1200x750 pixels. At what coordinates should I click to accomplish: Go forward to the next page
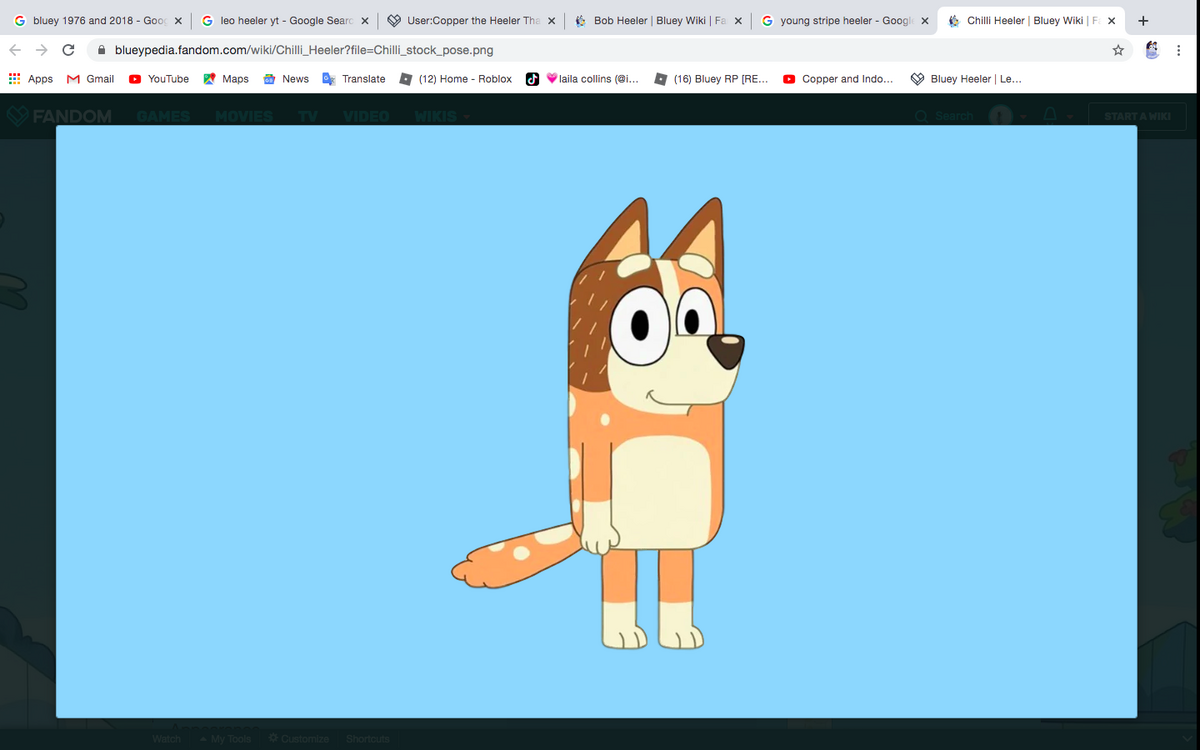click(42, 50)
